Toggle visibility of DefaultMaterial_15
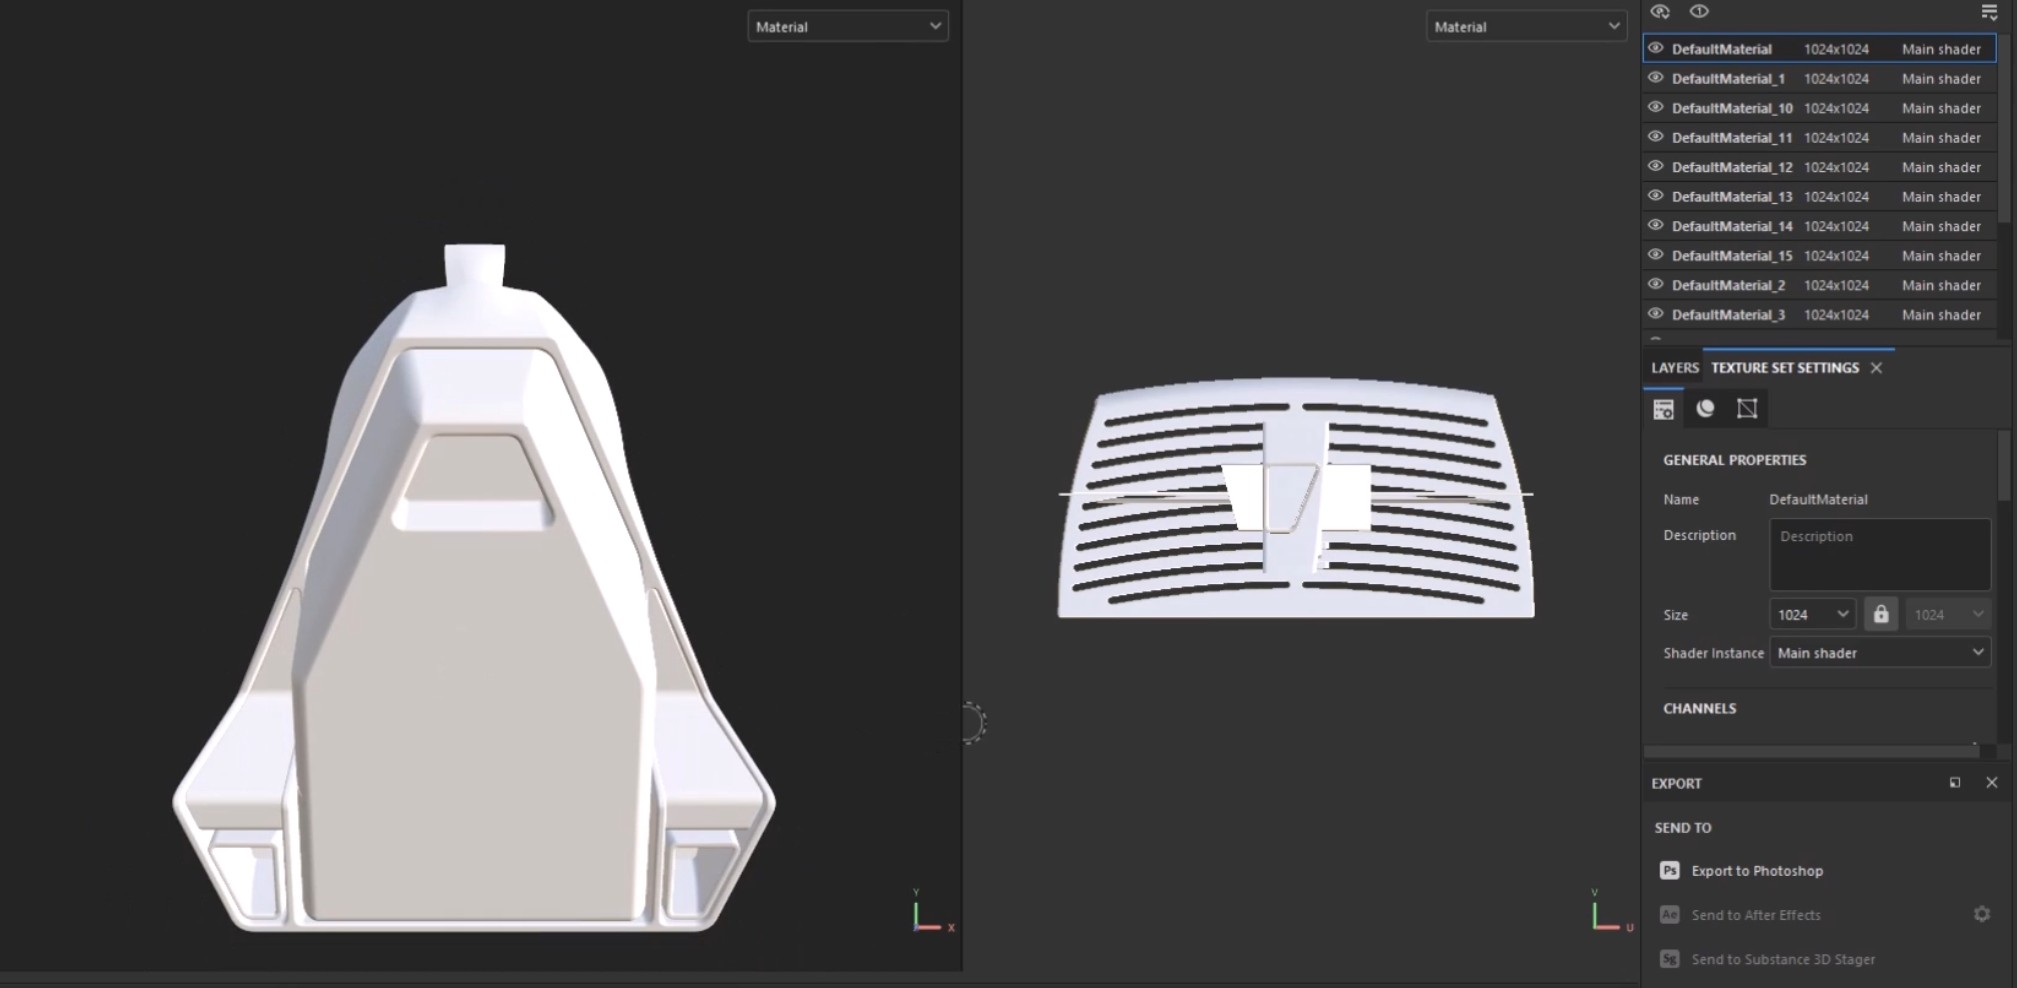 (1656, 255)
